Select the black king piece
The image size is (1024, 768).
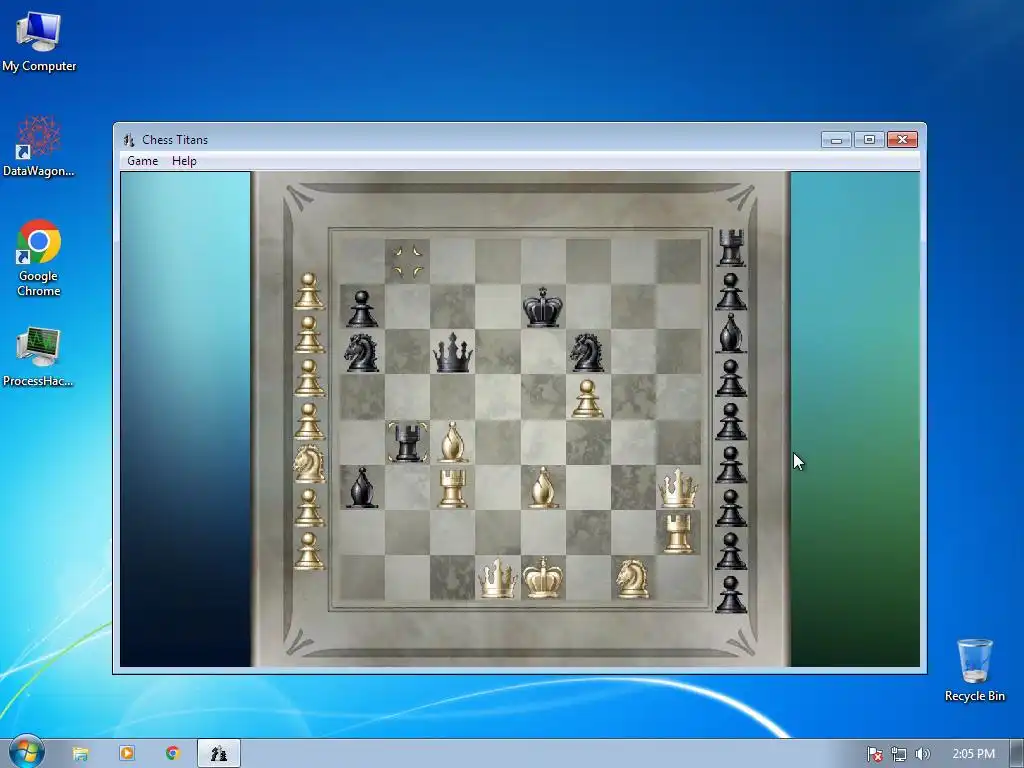tap(543, 307)
